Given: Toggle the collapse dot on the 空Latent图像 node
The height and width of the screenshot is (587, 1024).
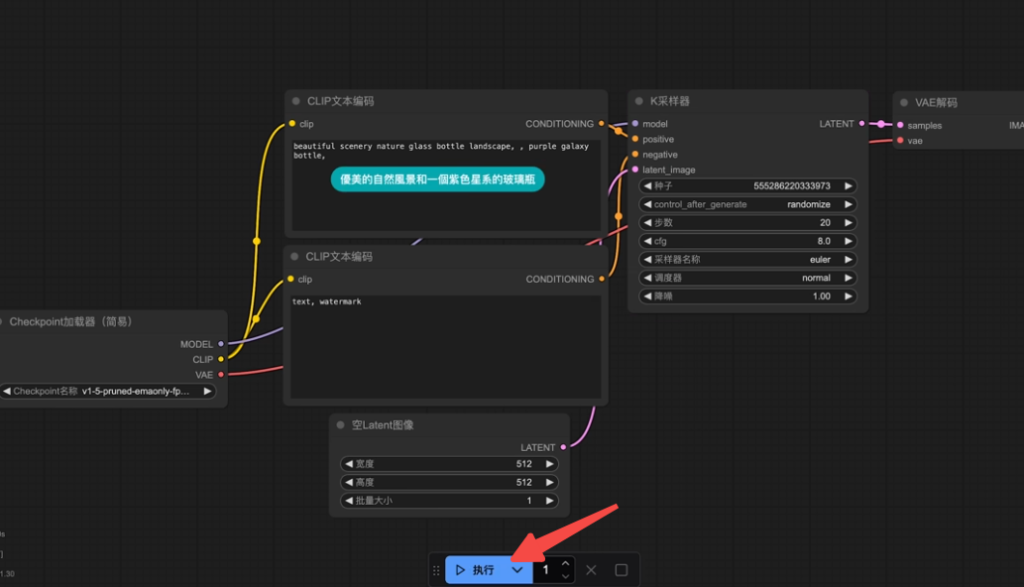Looking at the screenshot, I should coord(341,425).
